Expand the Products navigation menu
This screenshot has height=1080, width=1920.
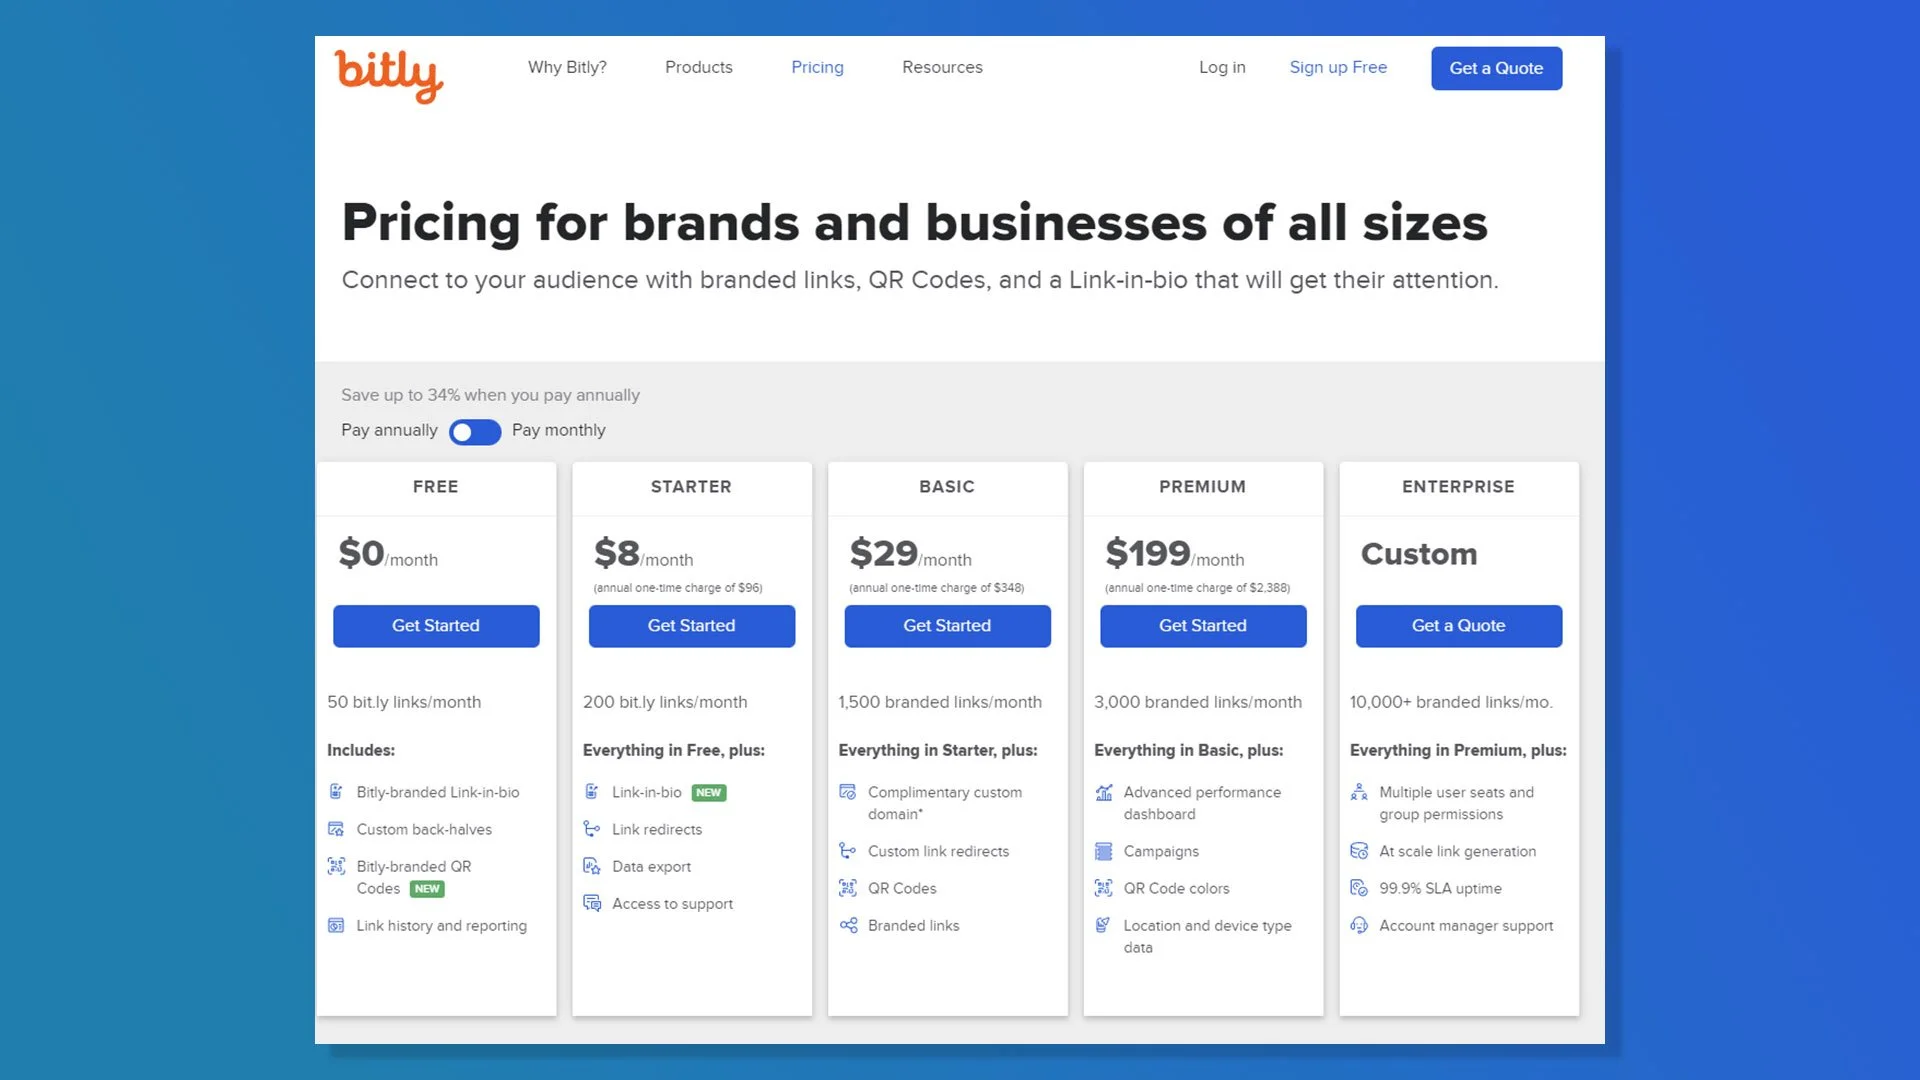[698, 67]
